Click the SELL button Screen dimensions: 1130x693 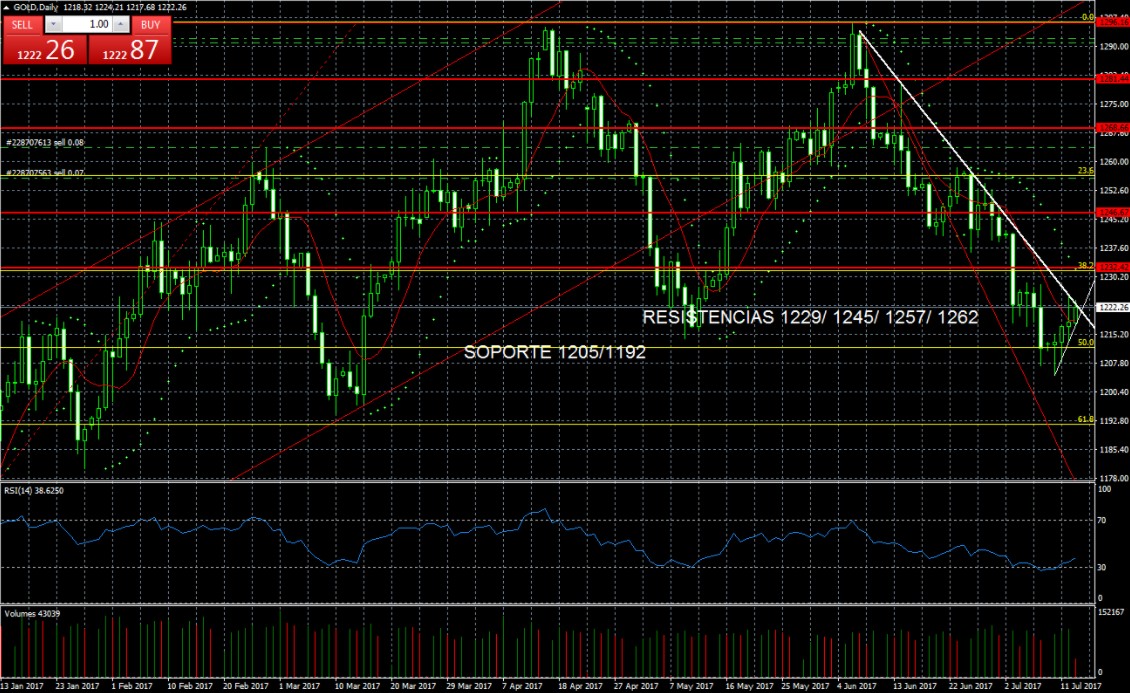(x=22, y=23)
